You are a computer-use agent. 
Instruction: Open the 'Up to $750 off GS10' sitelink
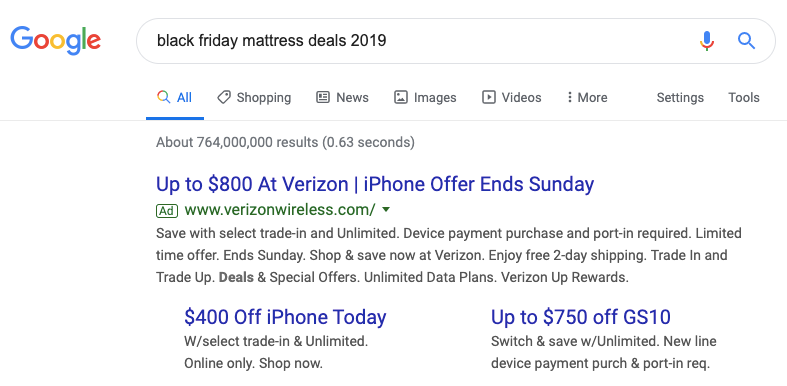point(581,317)
